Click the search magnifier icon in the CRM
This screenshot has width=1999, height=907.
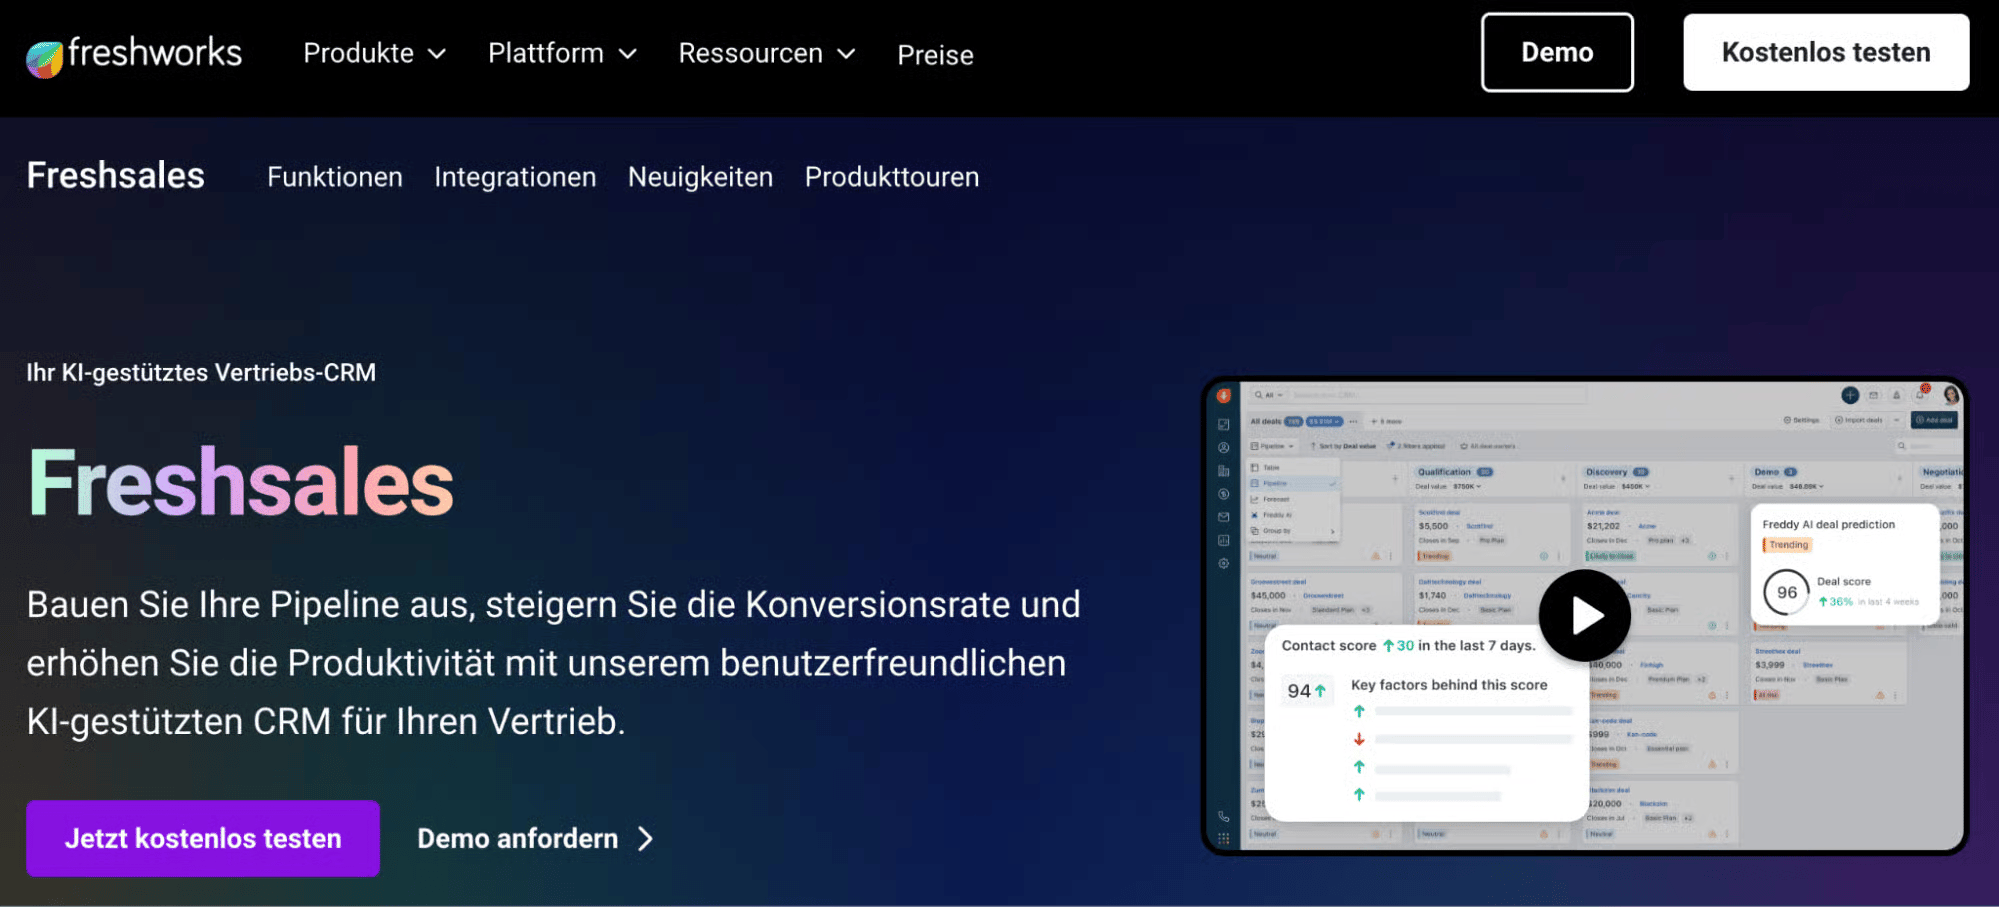pyautogui.click(x=1257, y=395)
